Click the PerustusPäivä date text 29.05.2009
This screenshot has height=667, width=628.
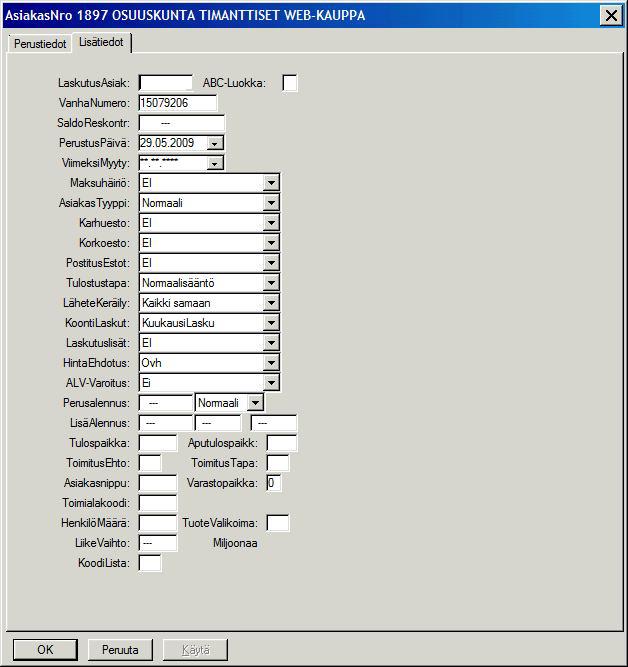tap(167, 143)
